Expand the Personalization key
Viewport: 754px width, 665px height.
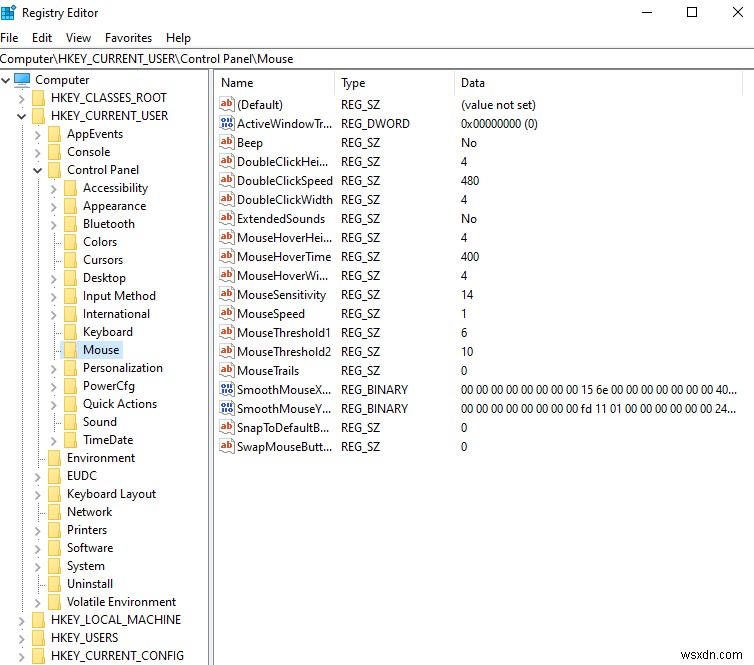53,368
